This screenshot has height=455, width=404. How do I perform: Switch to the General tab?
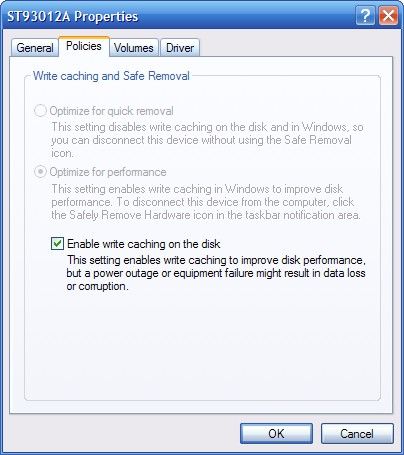35,48
